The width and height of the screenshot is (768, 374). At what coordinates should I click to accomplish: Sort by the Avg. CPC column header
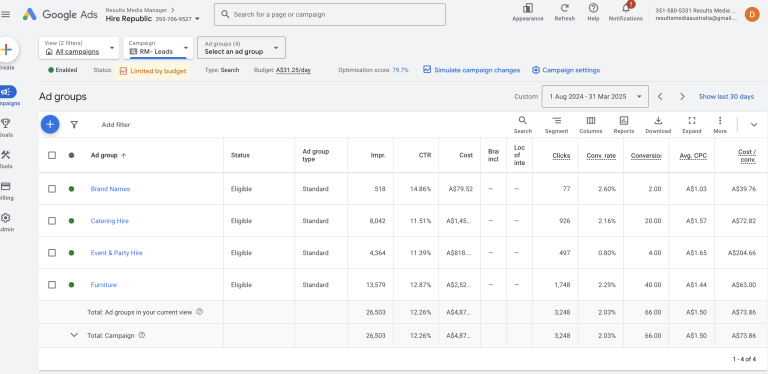point(693,156)
